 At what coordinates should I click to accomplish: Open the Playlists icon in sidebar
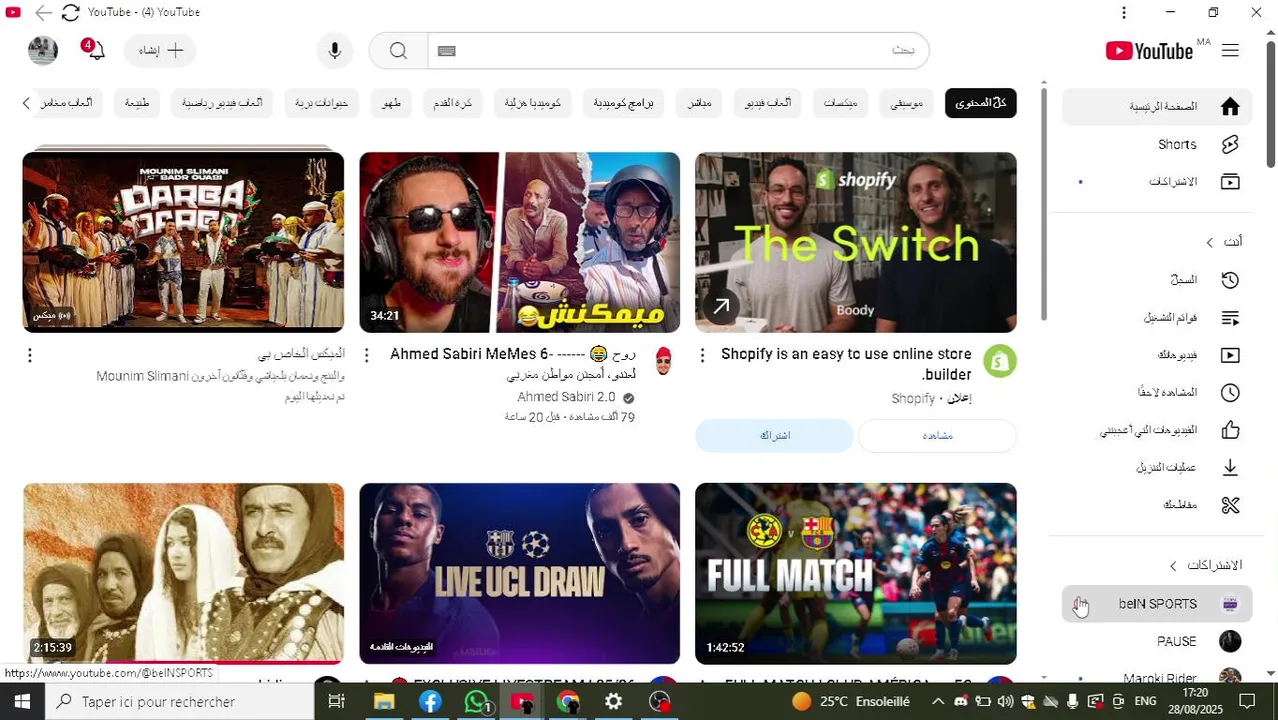pyautogui.click(x=1230, y=318)
